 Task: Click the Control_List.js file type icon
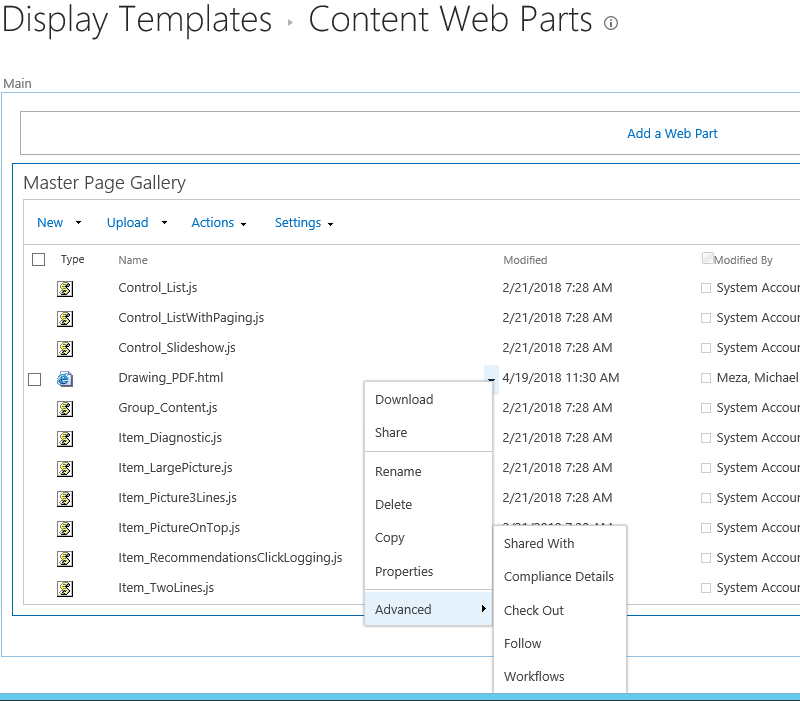pyautogui.click(x=65, y=288)
